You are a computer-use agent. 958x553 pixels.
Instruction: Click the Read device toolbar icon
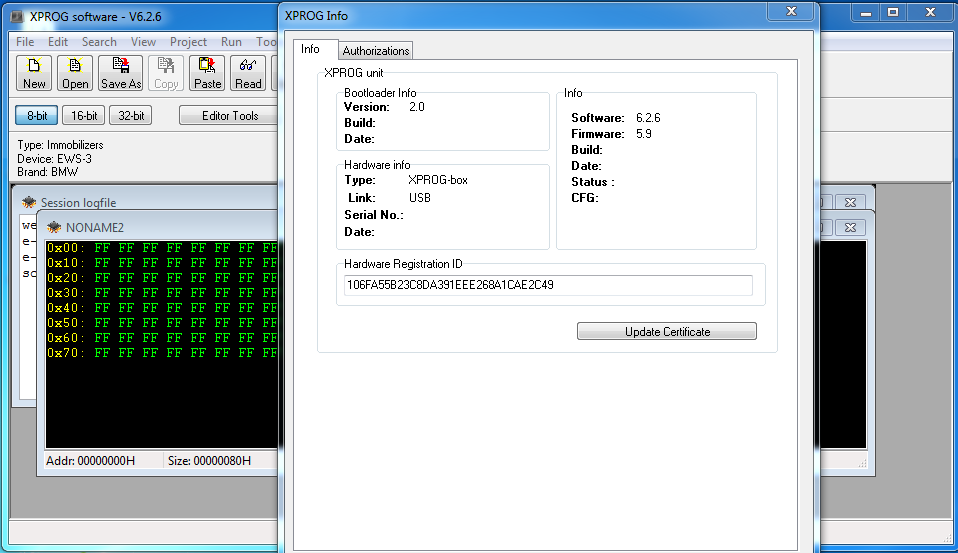tap(248, 73)
